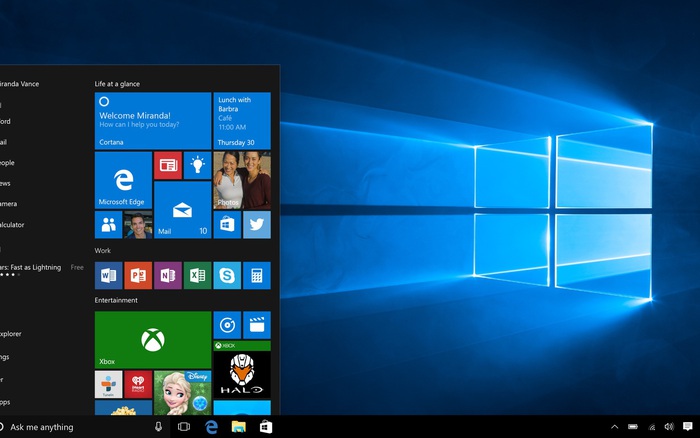Open the Store tile beside Twitter
The height and width of the screenshot is (438, 700).
pyautogui.click(x=227, y=224)
